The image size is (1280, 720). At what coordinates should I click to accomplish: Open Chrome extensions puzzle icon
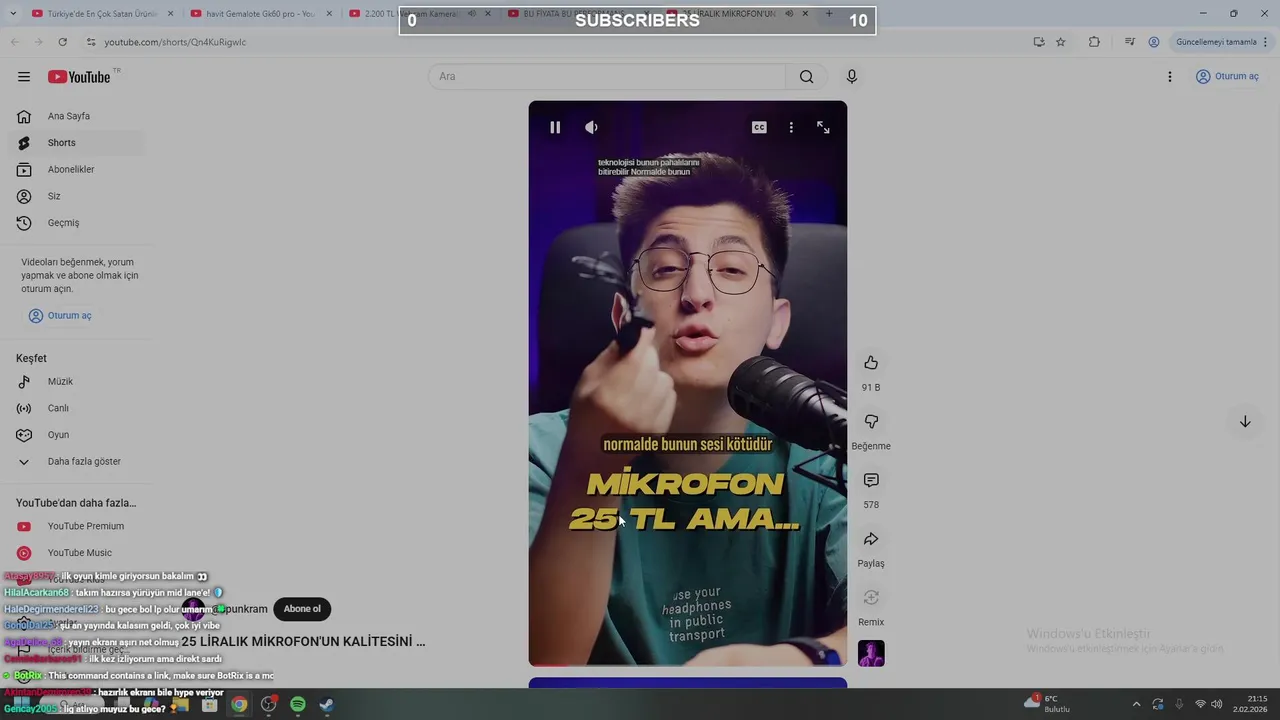point(1094,42)
